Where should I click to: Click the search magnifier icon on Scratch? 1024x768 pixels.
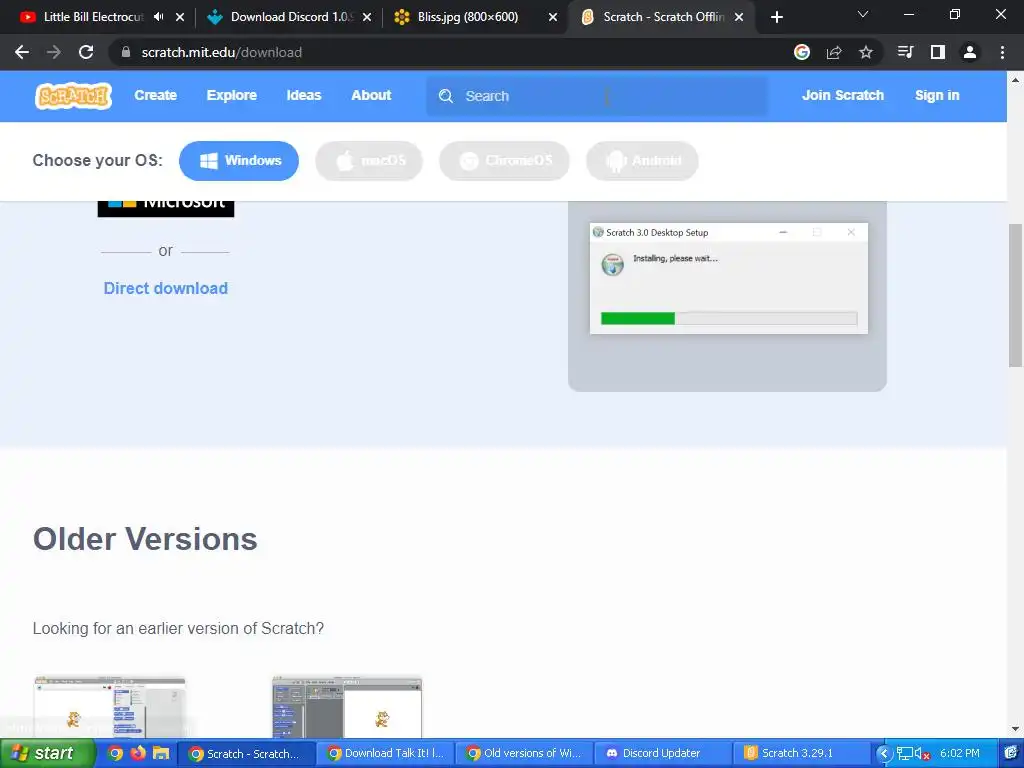coord(446,96)
